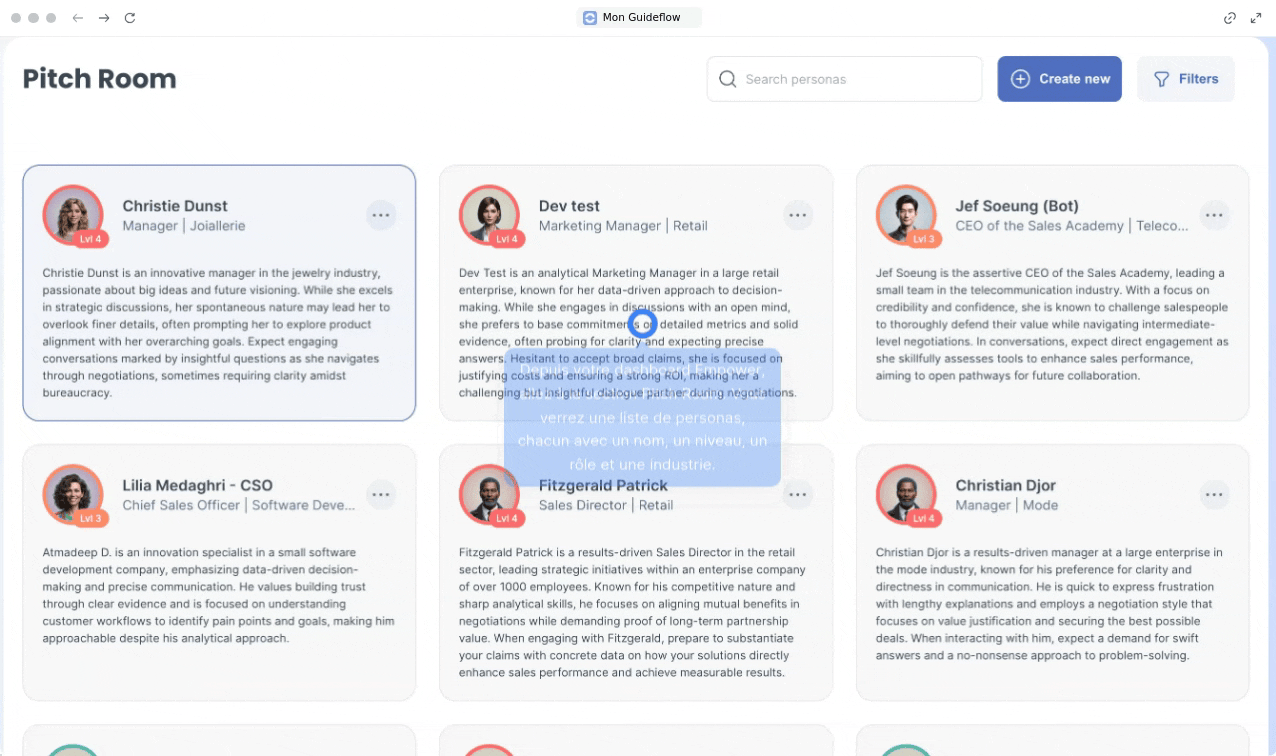Click the Search personas field
Image resolution: width=1276 pixels, height=756 pixels.
click(845, 79)
